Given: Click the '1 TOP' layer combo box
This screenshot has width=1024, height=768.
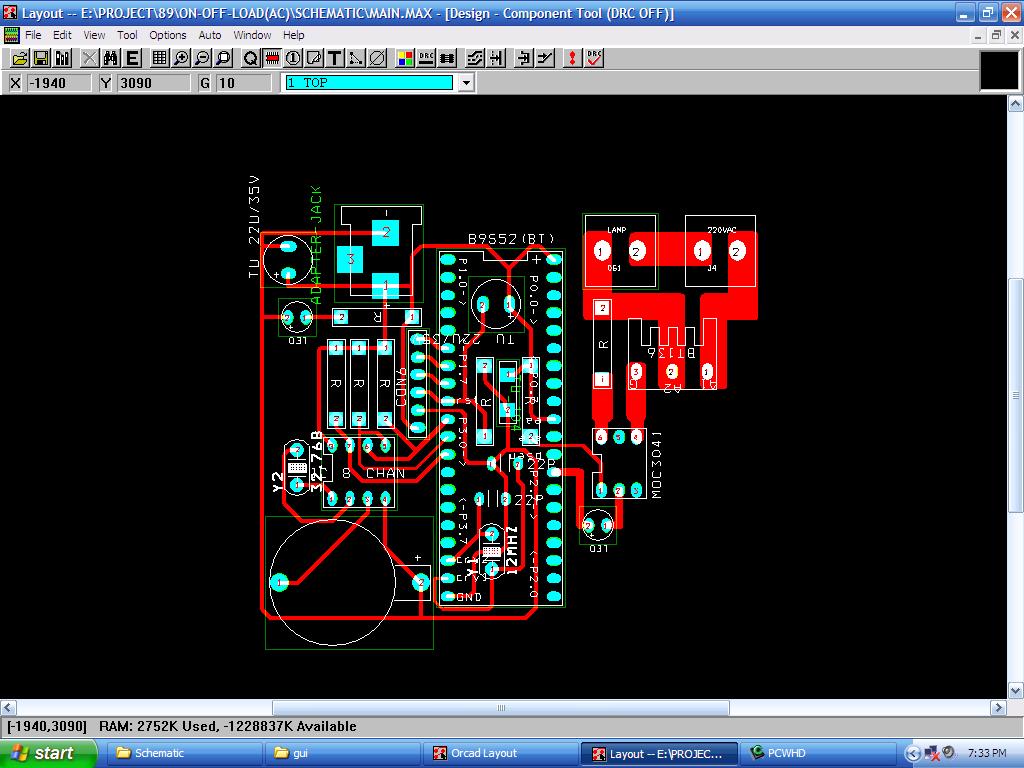Looking at the screenshot, I should click(370, 83).
